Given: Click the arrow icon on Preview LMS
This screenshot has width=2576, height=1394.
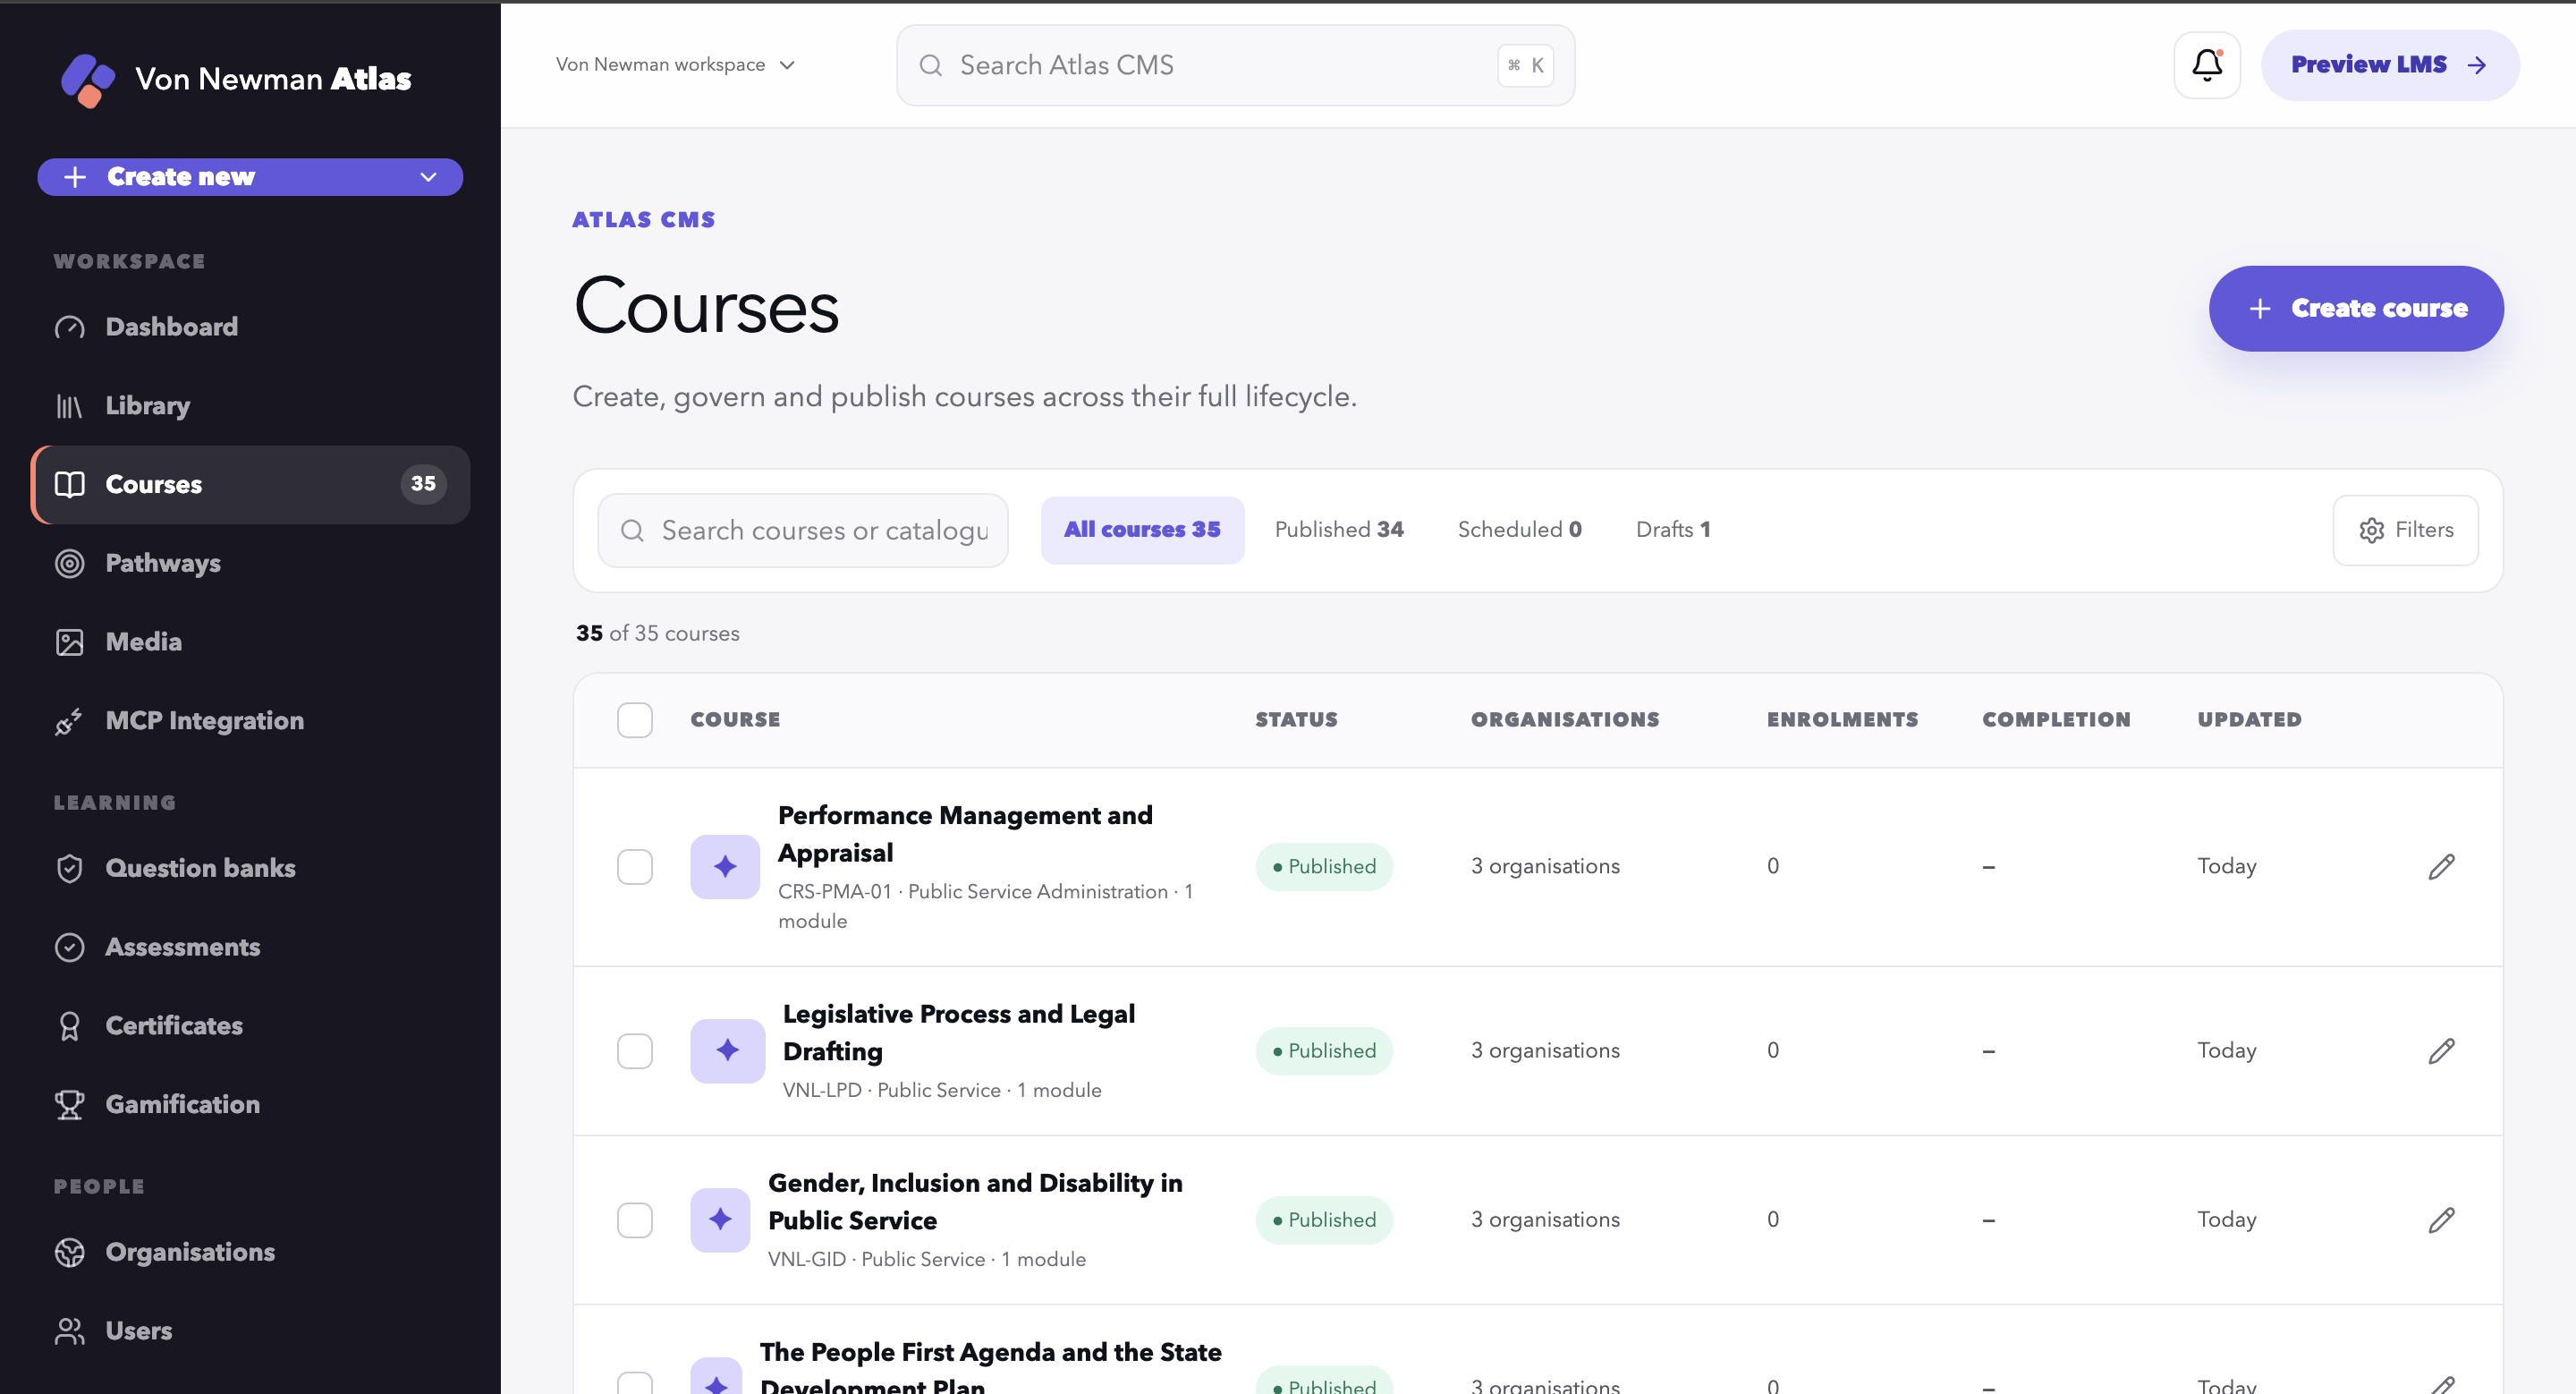Looking at the screenshot, I should (x=2477, y=66).
